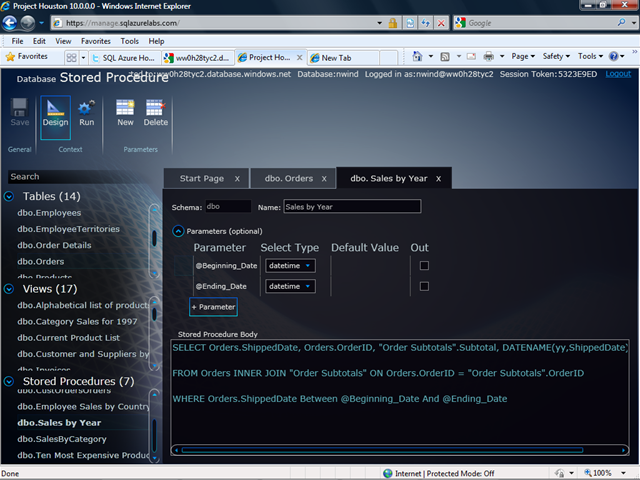Select dbo.EmployeeTerritories table
The width and height of the screenshot is (640, 480).
pyautogui.click(x=68, y=229)
